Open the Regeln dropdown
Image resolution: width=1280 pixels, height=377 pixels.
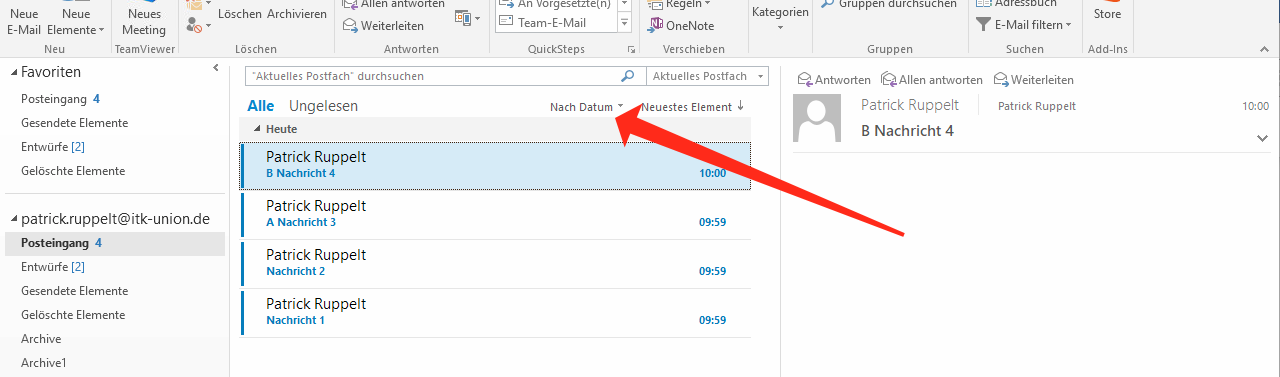[x=689, y=5]
